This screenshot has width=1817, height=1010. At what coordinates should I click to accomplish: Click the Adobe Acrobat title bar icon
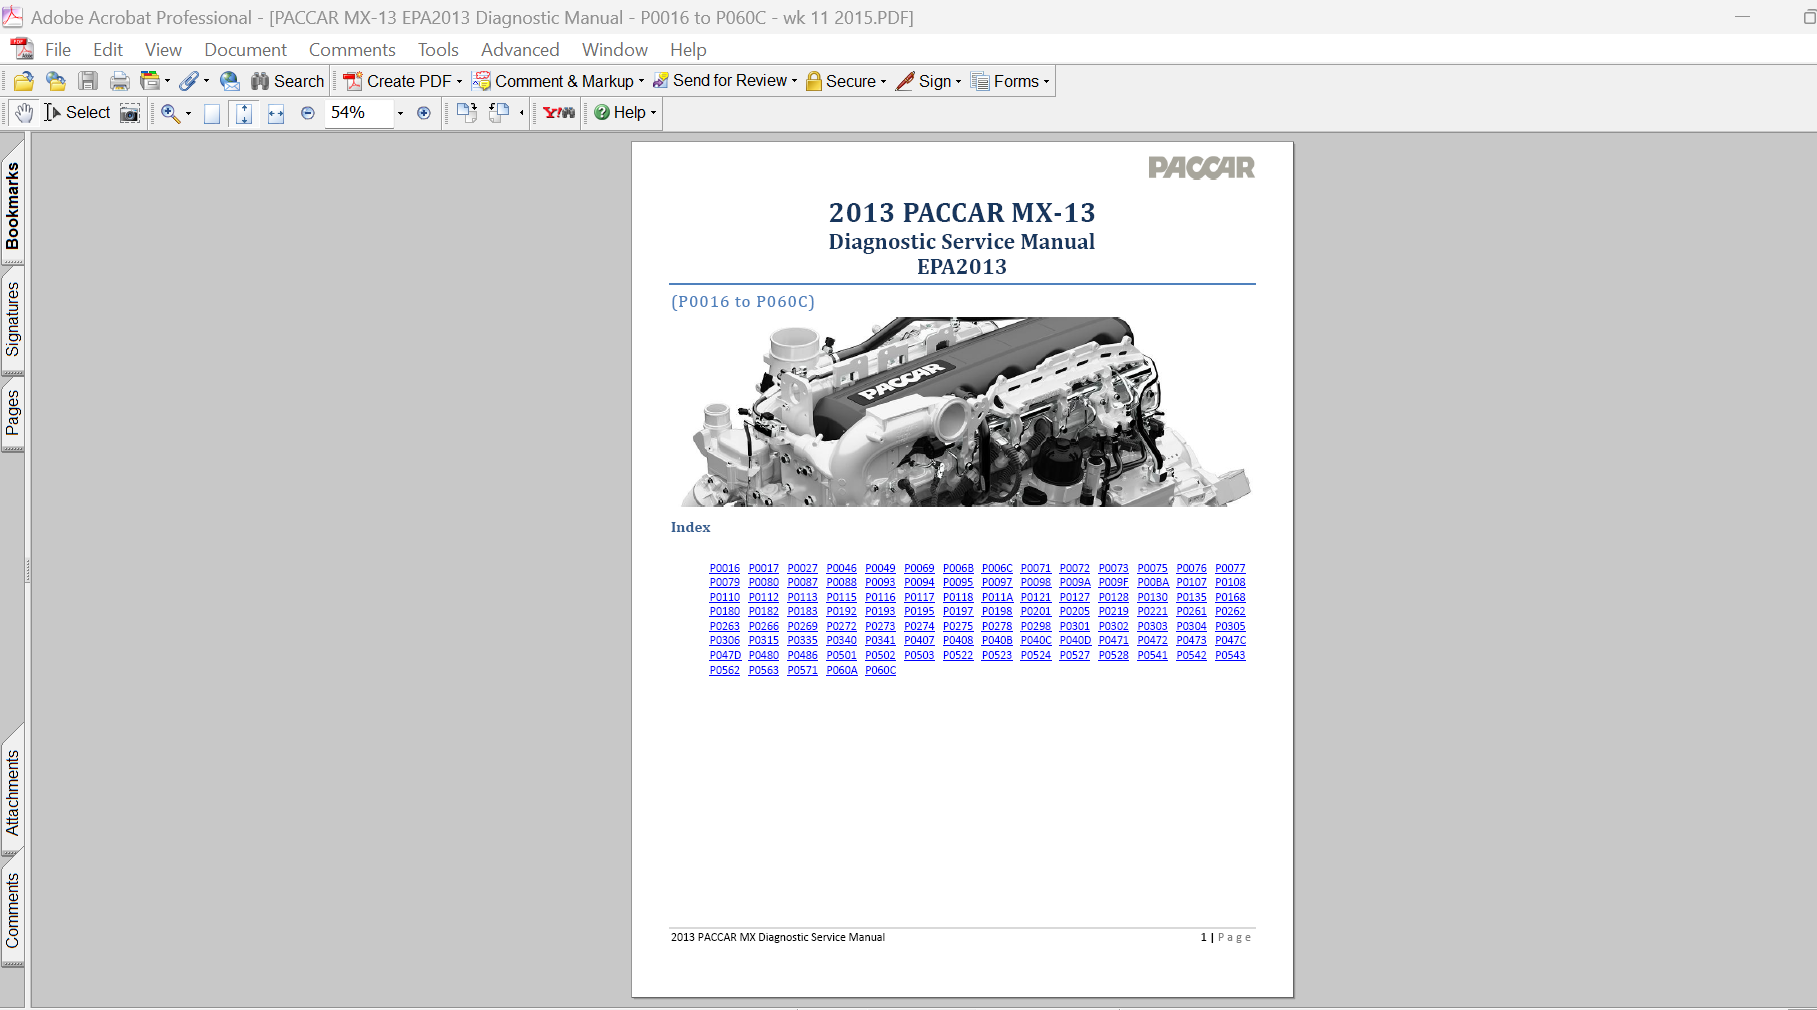[12, 17]
